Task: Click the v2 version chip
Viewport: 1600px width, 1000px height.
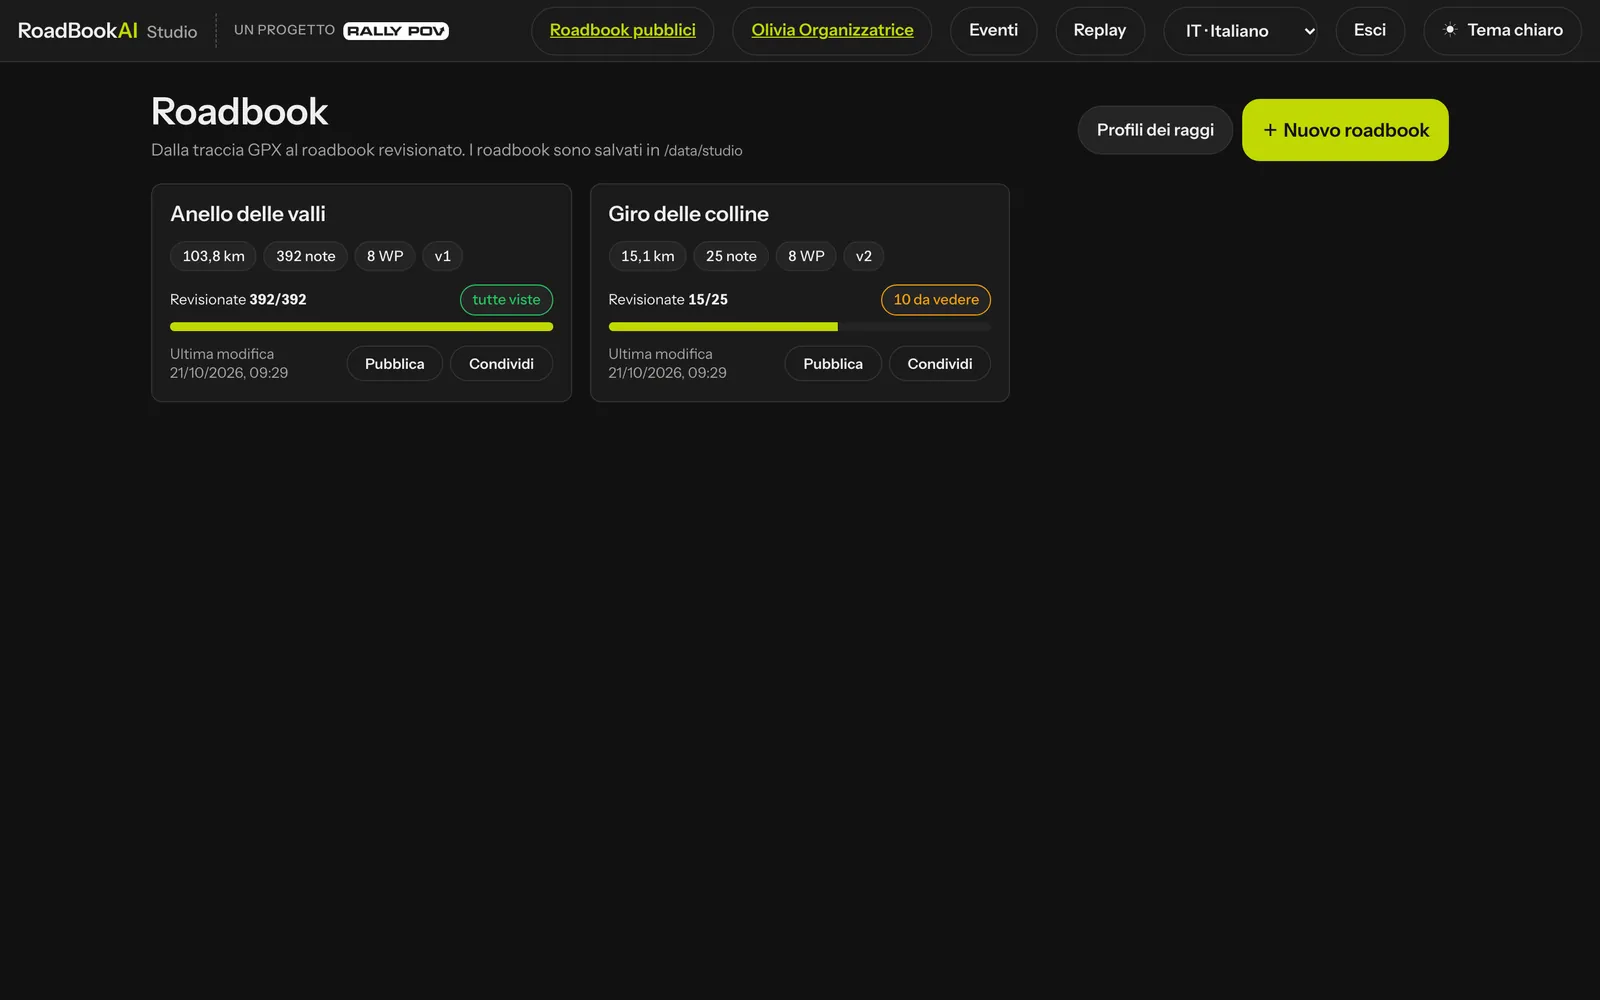Action: (863, 256)
